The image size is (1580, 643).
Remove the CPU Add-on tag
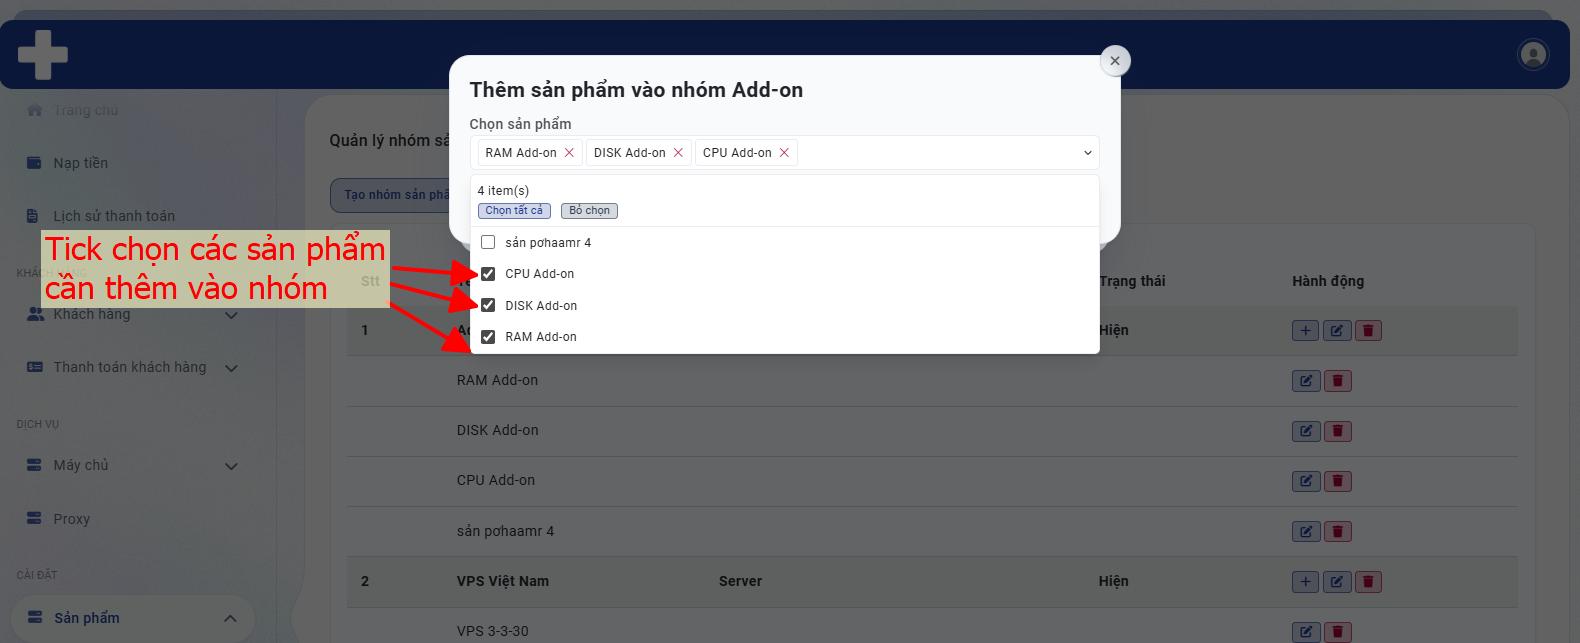[x=784, y=153]
